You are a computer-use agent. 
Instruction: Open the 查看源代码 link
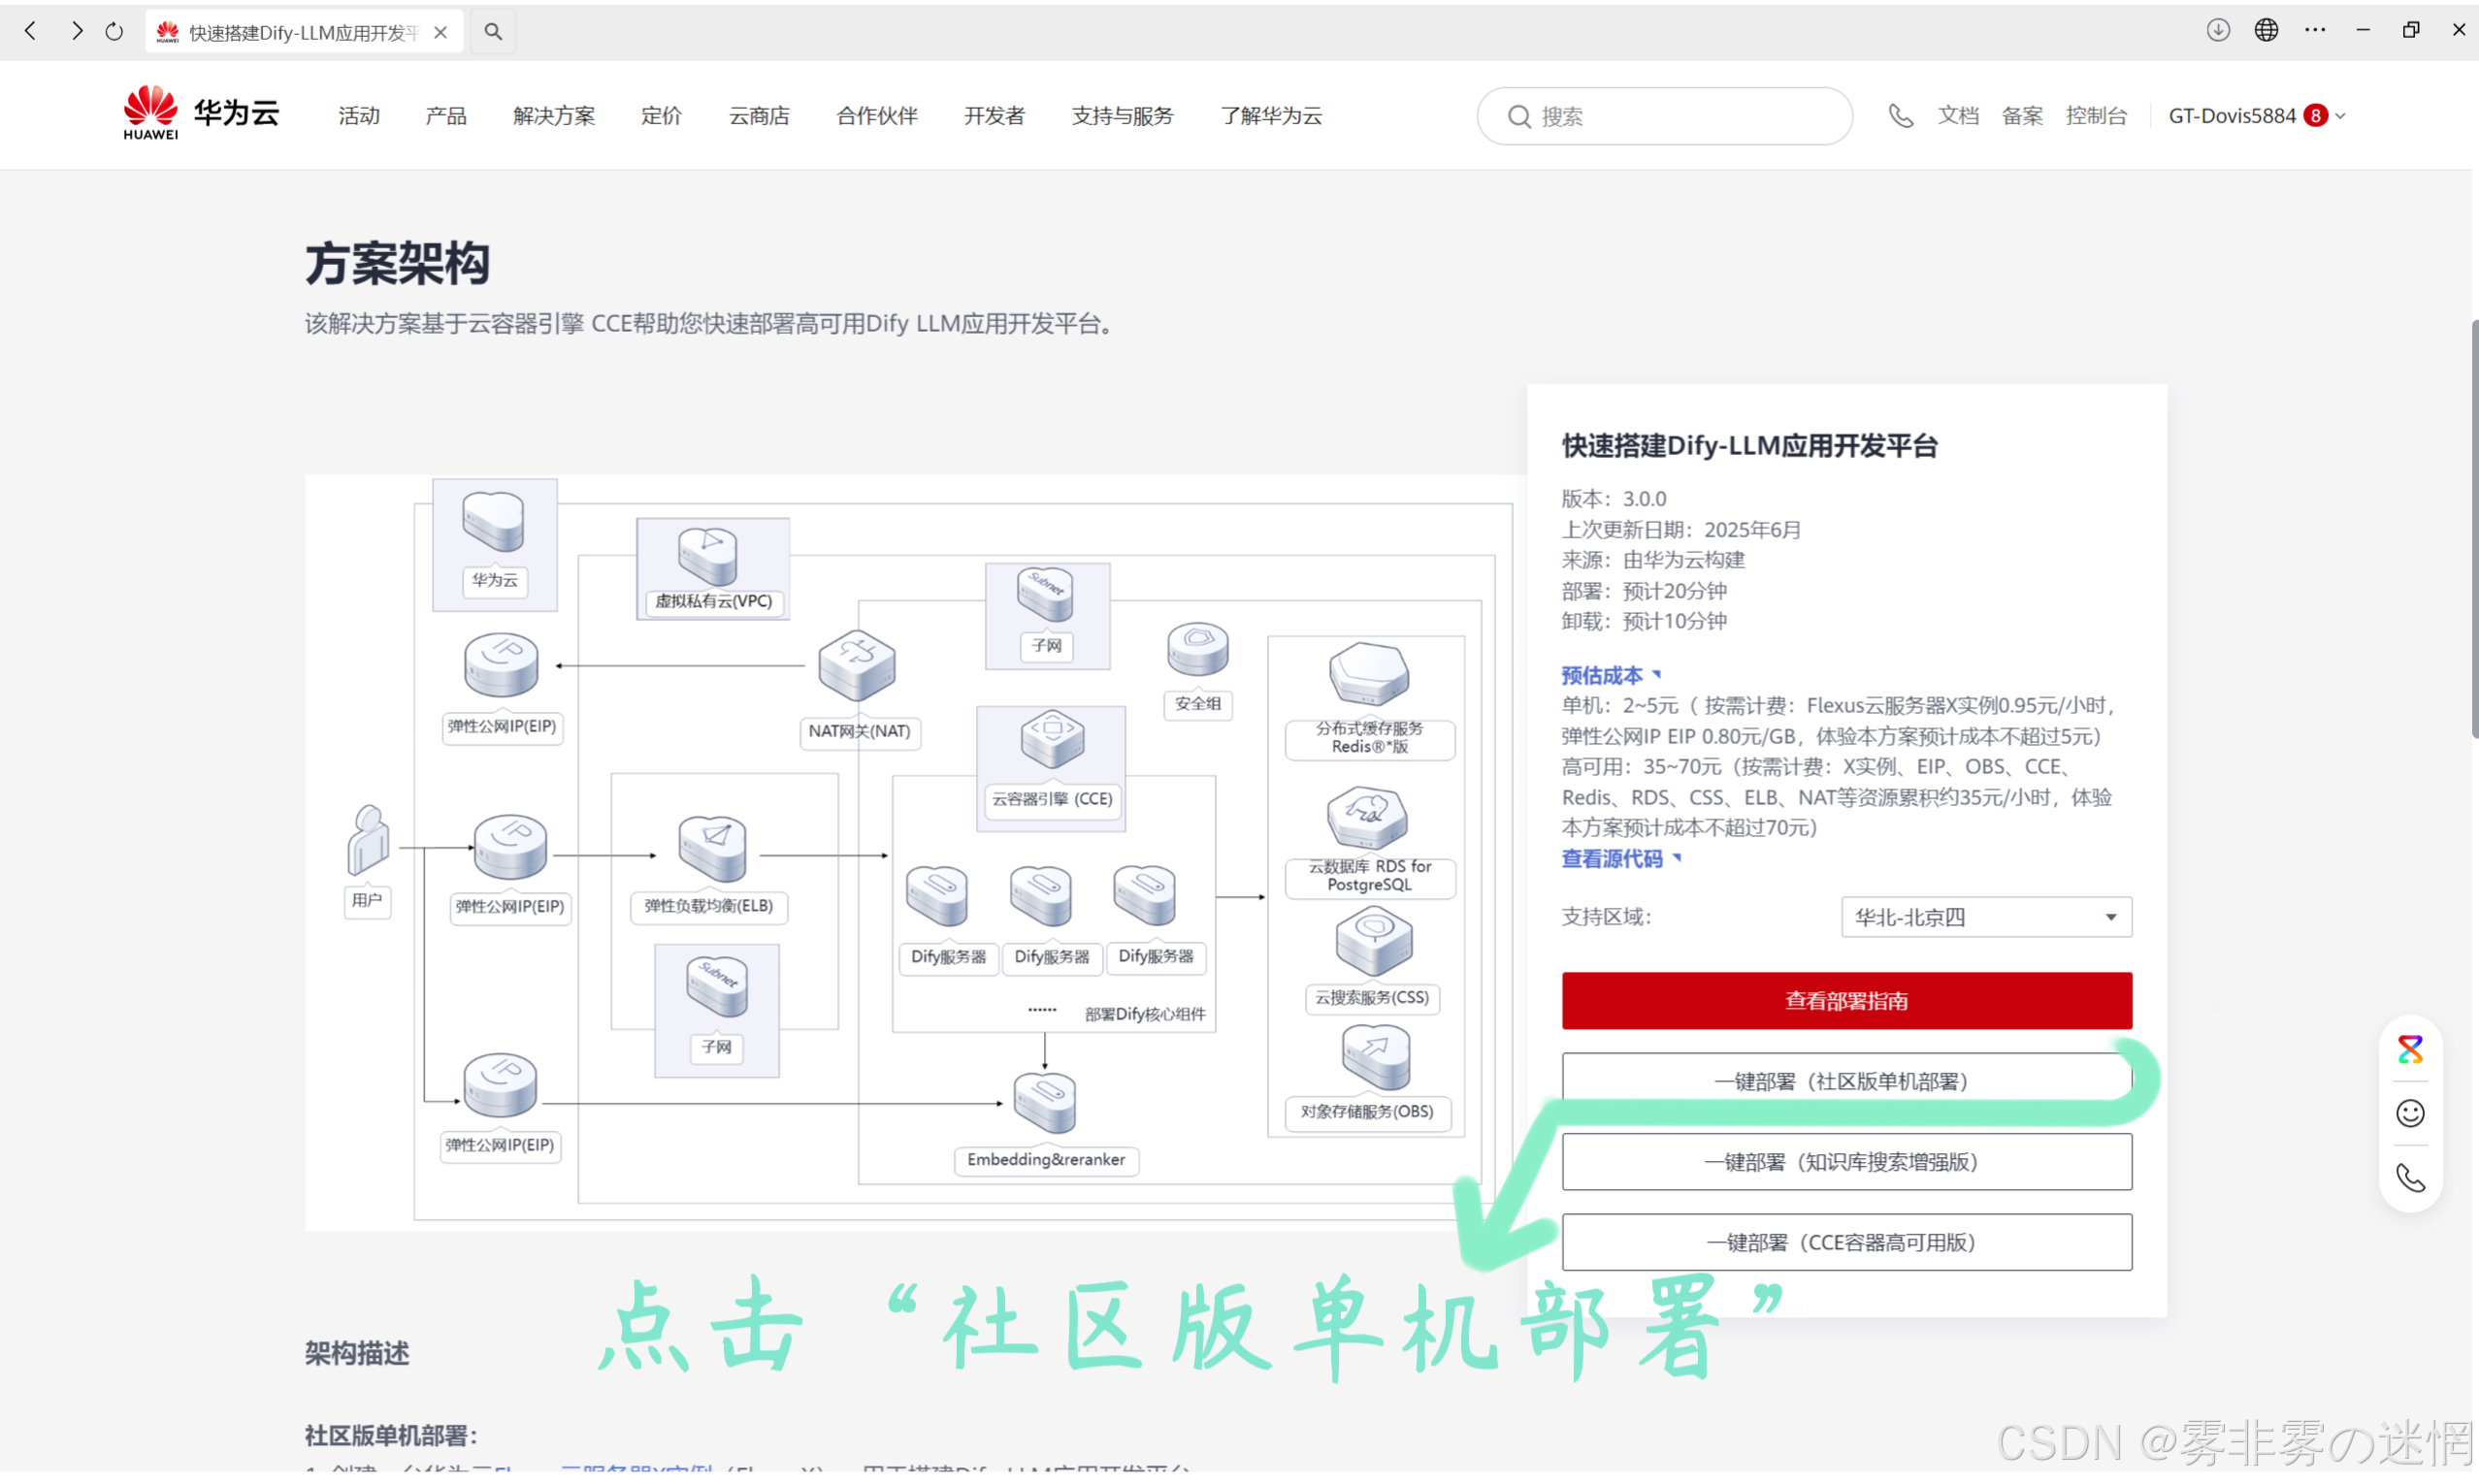tap(1612, 859)
